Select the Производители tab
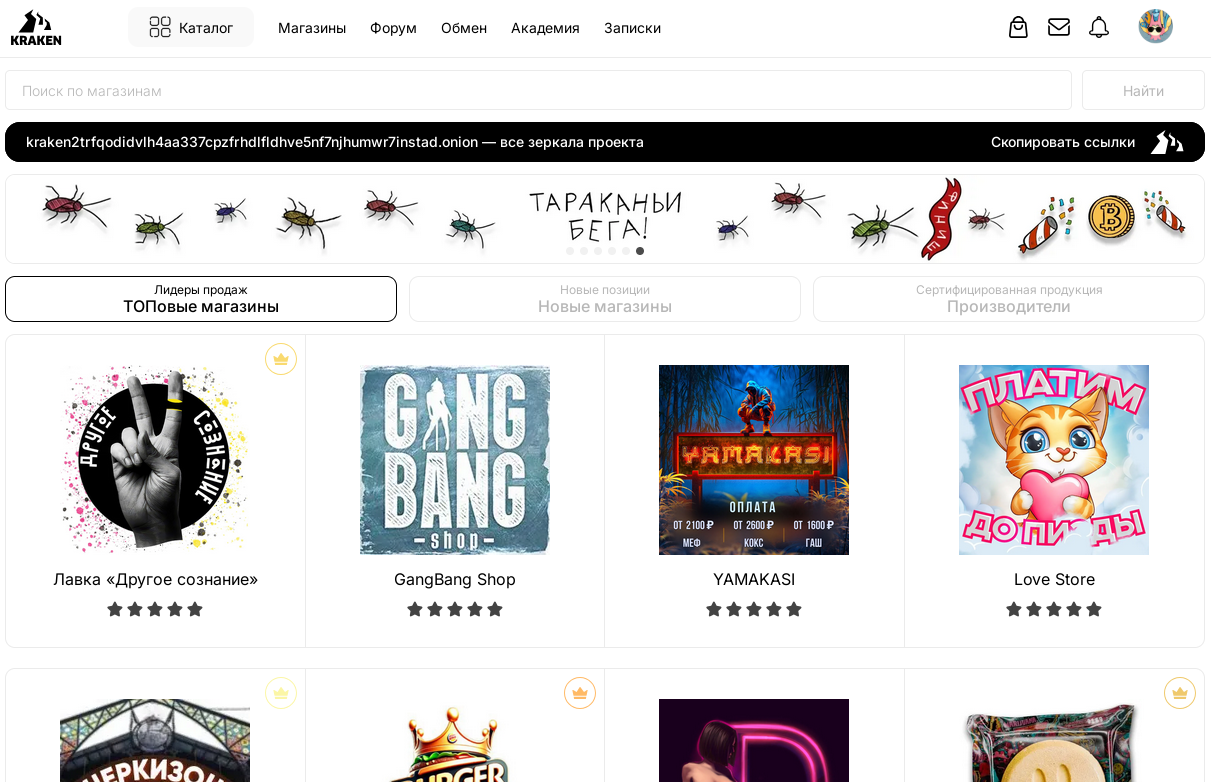This screenshot has height=782, width=1211. (1008, 299)
